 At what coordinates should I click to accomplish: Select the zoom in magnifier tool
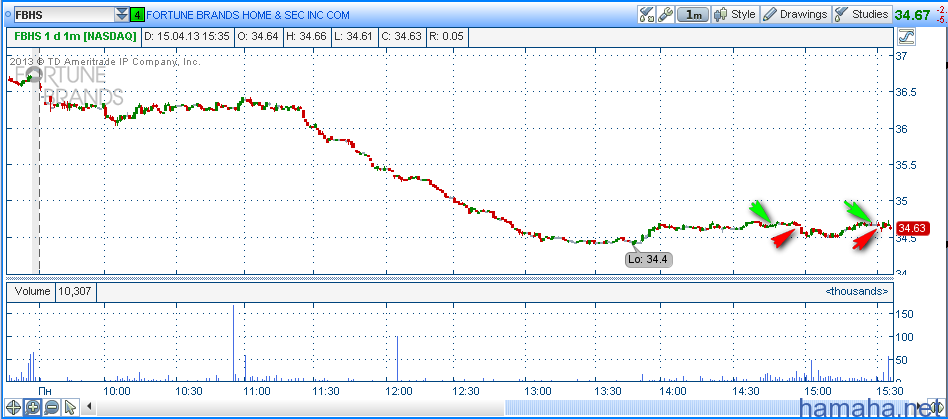tap(32, 408)
